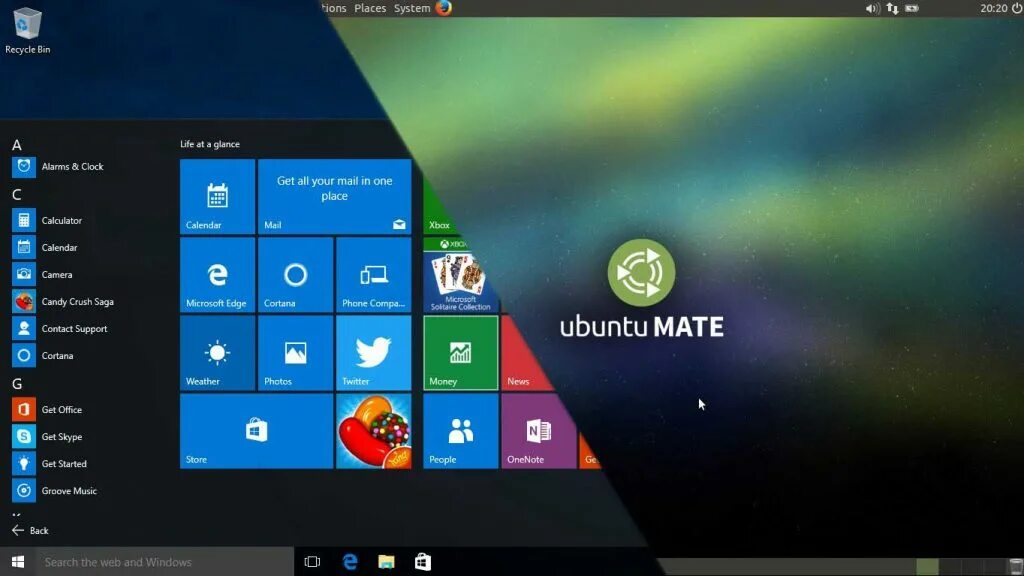
Task: Open the Photos tile
Action: (295, 353)
